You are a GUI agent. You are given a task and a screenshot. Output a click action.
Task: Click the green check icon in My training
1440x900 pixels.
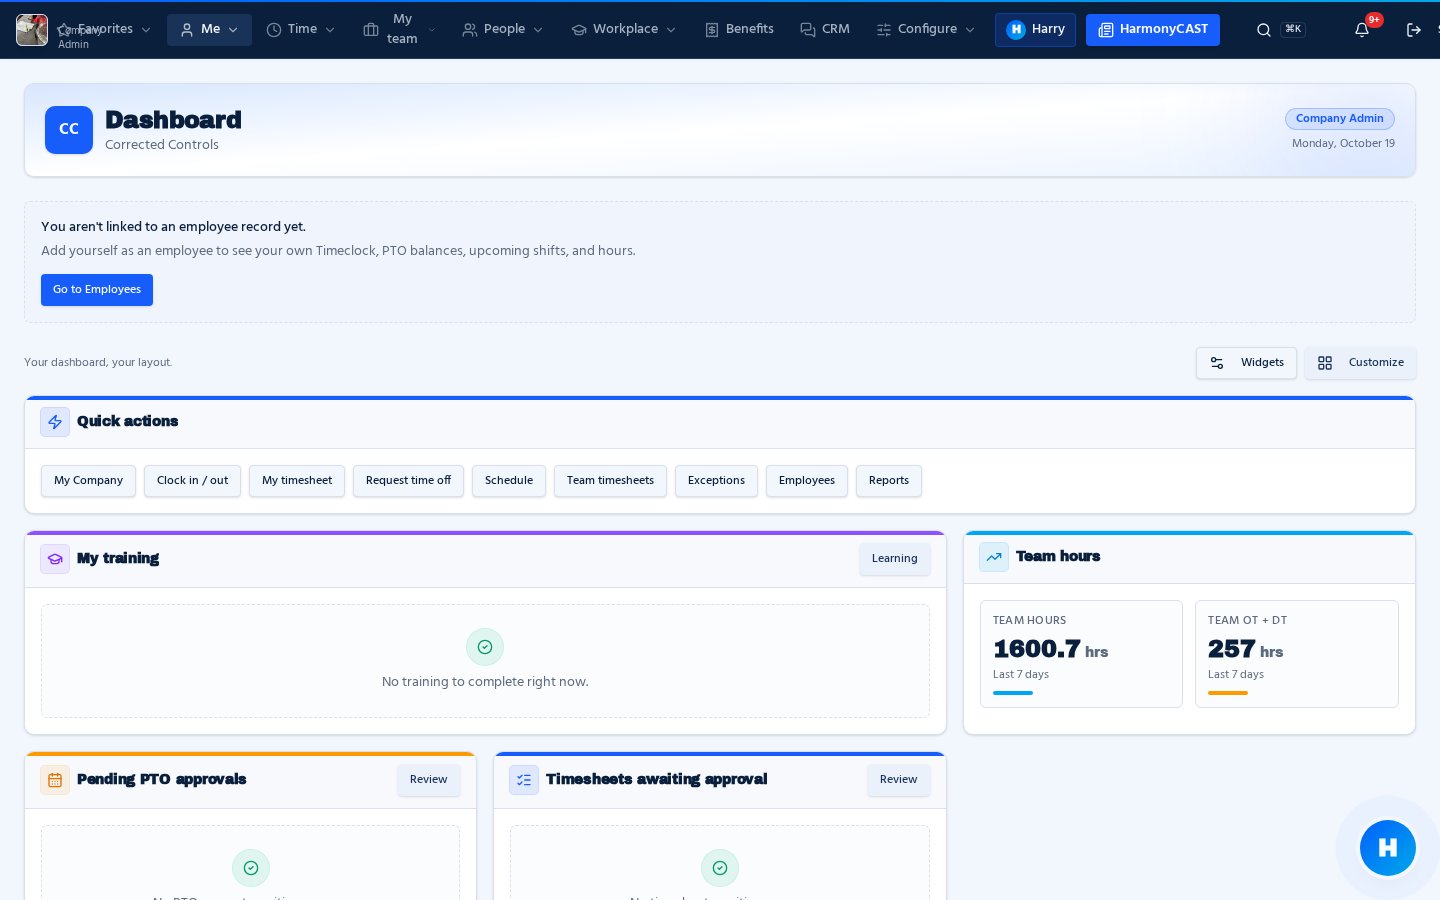coord(485,647)
